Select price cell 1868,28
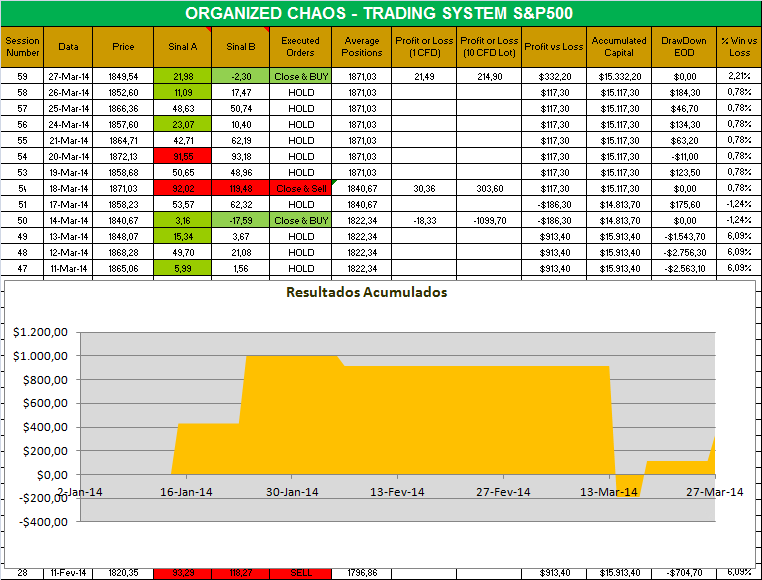 (123, 253)
